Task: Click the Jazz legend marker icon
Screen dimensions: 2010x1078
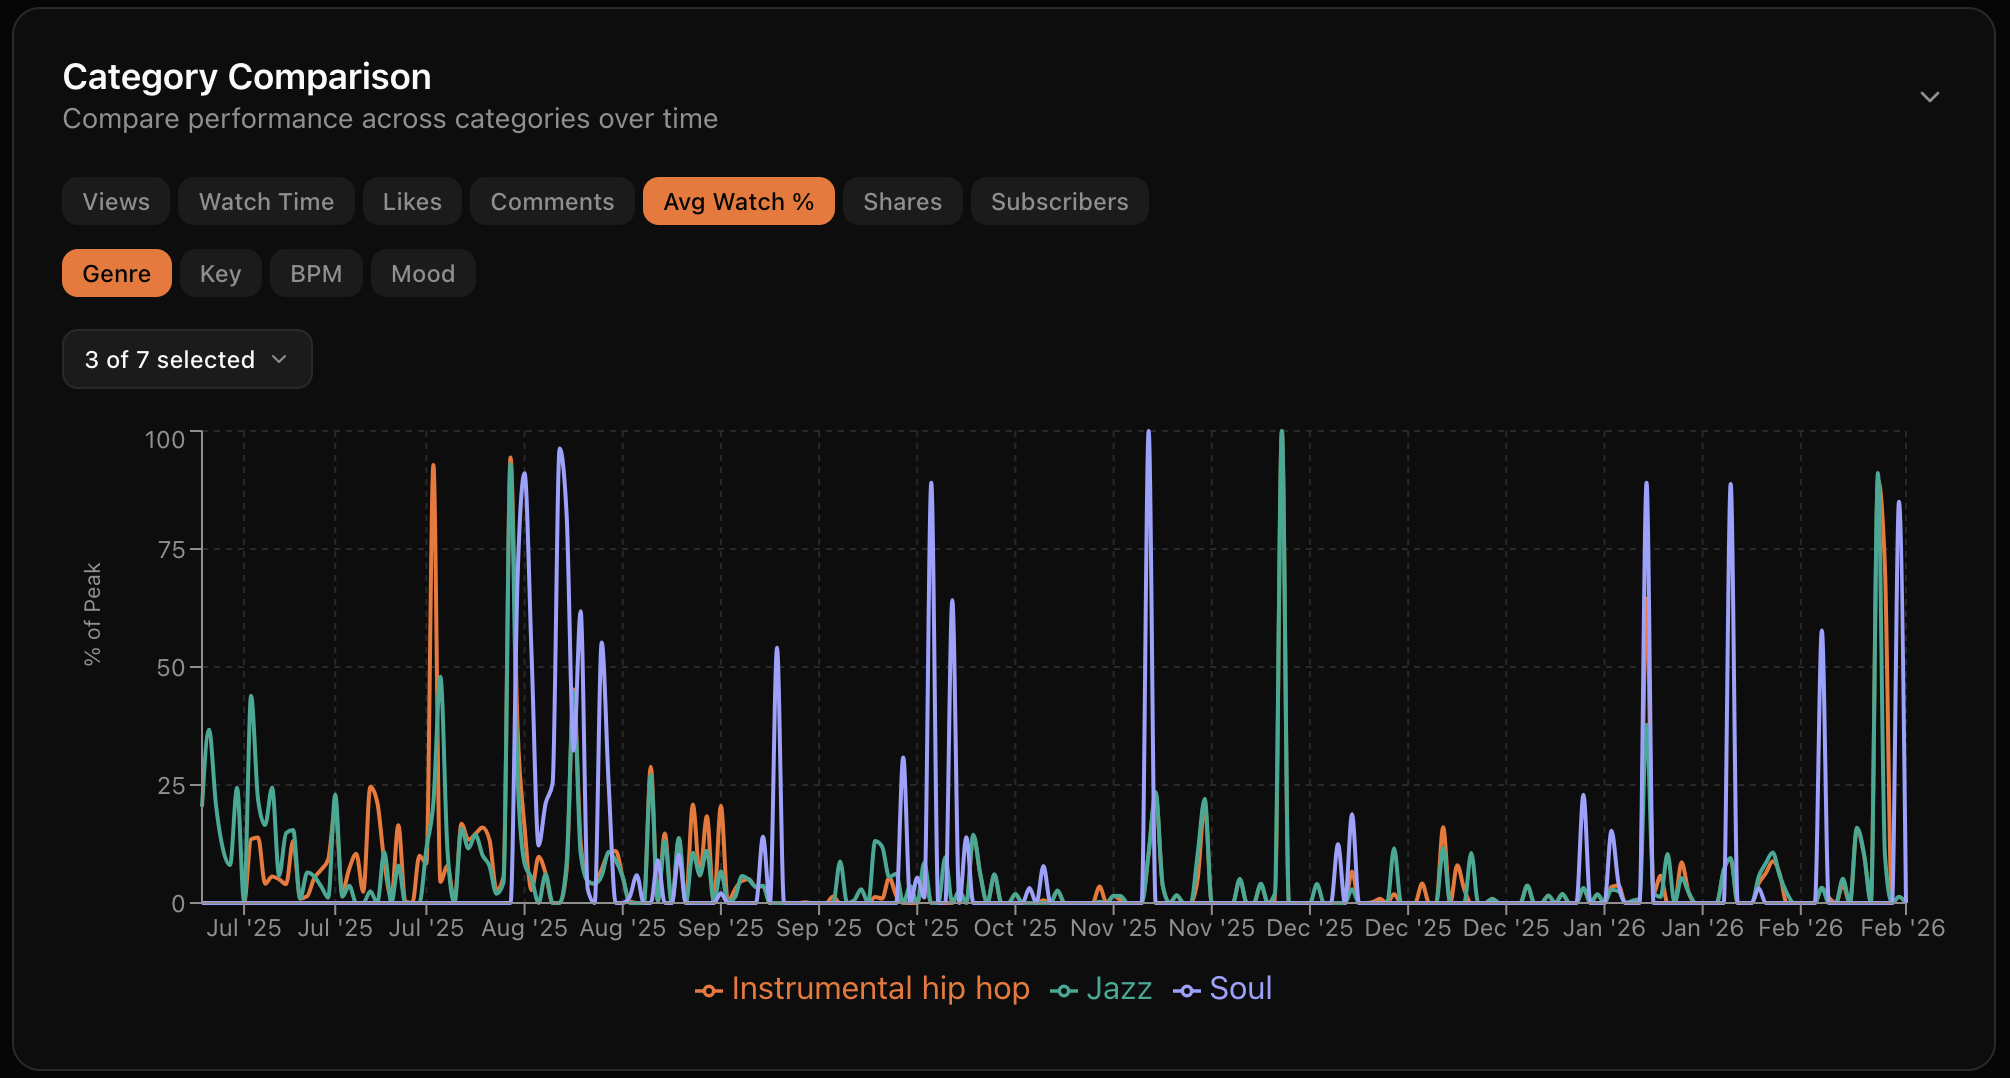Action: click(x=1062, y=989)
